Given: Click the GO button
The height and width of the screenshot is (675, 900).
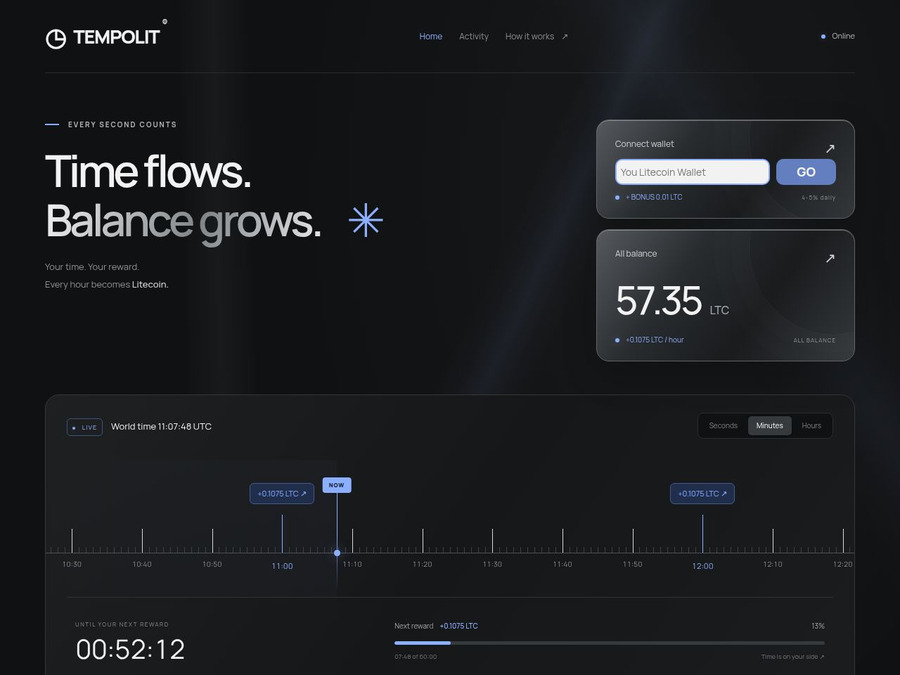Looking at the screenshot, I should coord(806,172).
